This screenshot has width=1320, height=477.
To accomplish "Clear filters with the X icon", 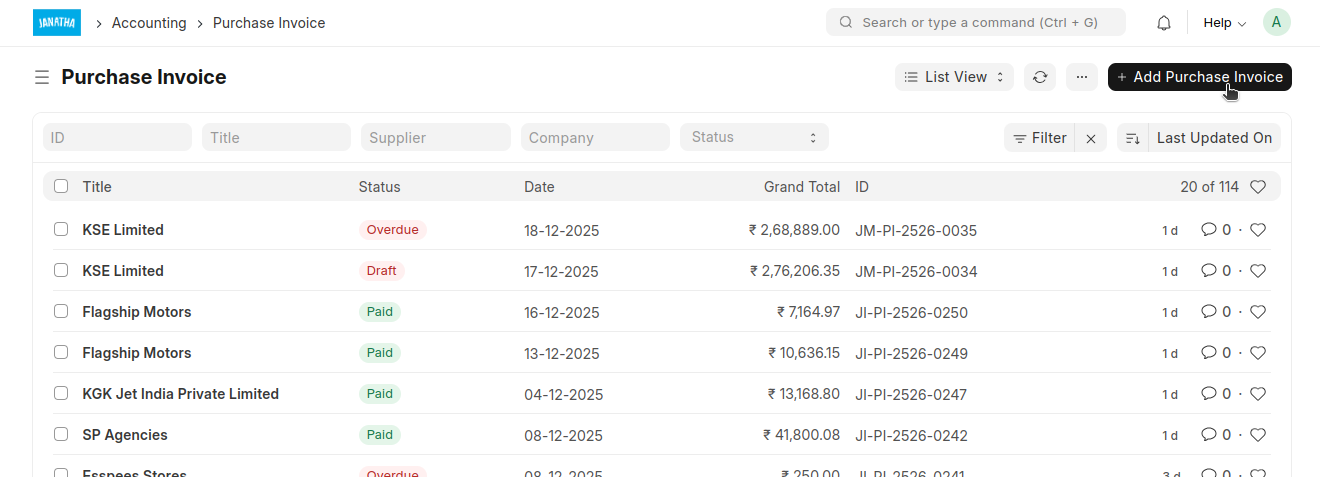I will pos(1091,138).
